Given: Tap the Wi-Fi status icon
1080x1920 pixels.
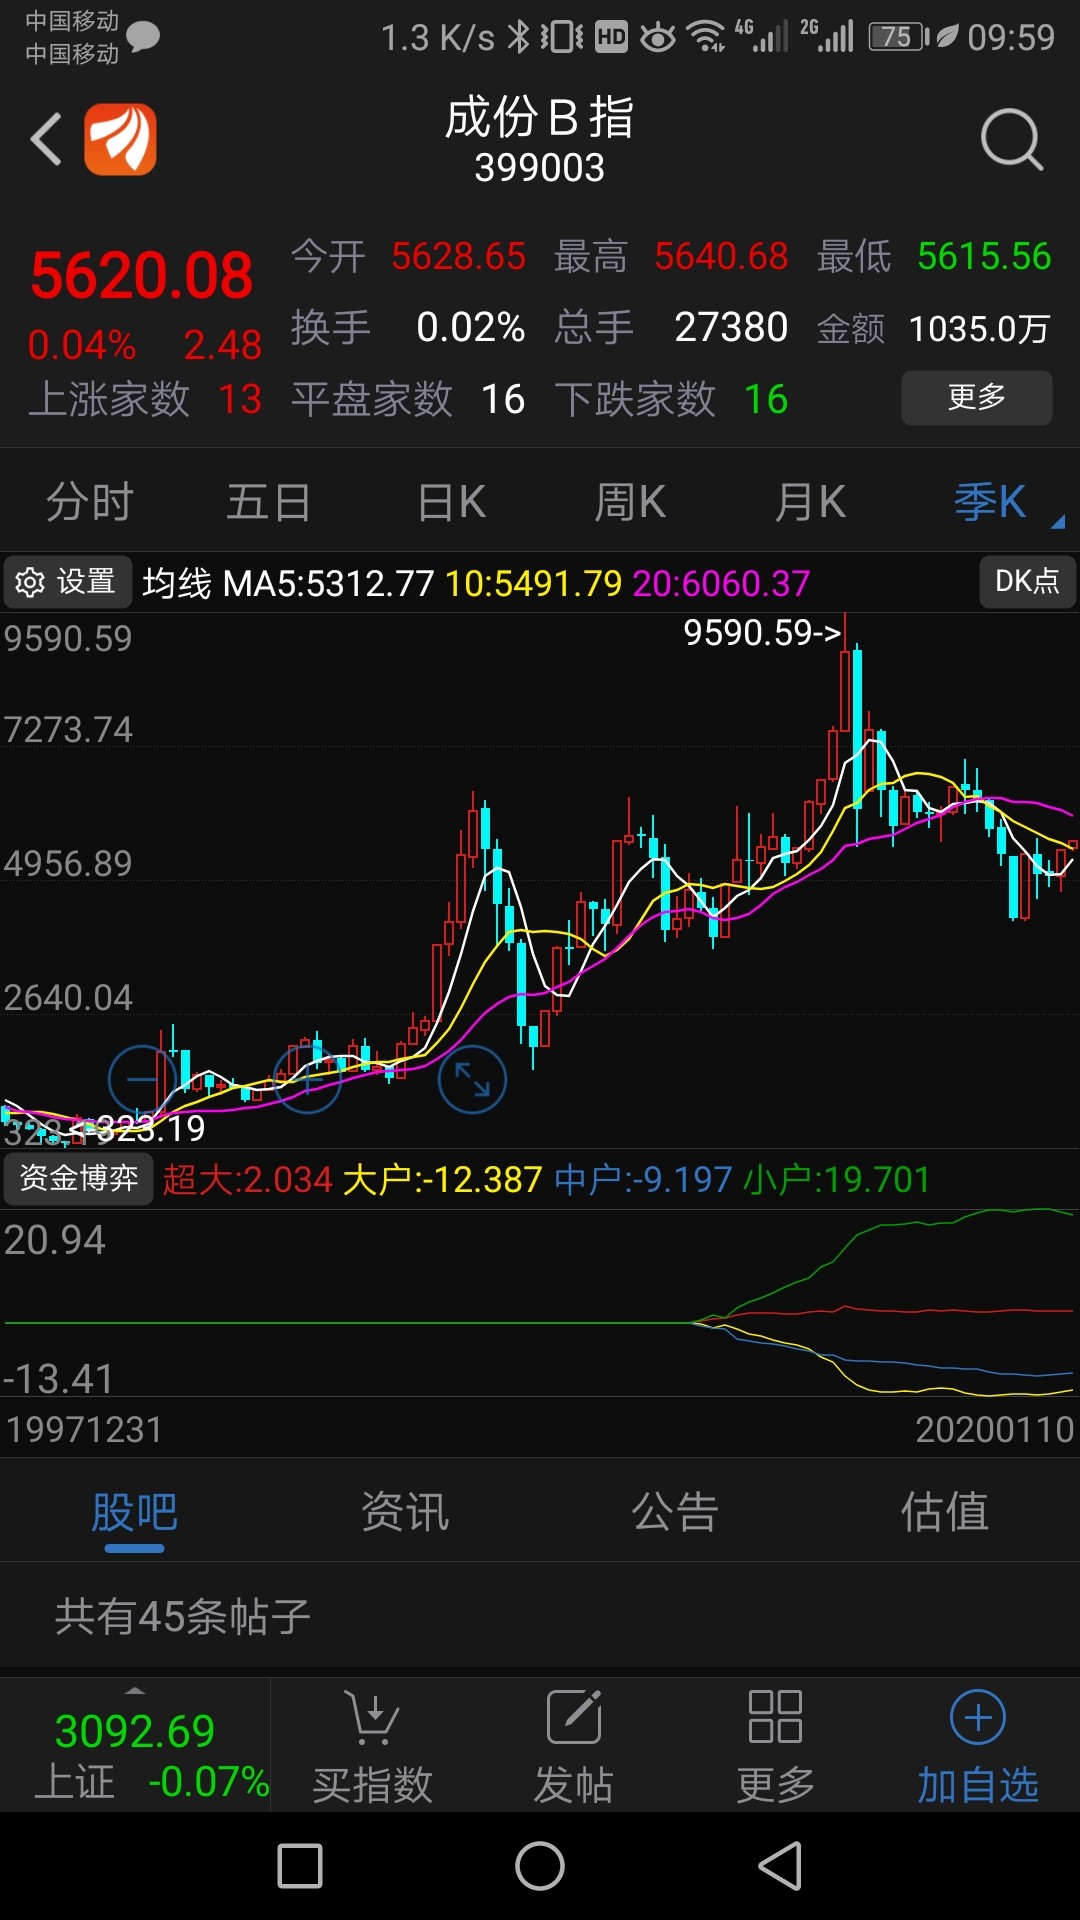Looking at the screenshot, I should click(708, 37).
